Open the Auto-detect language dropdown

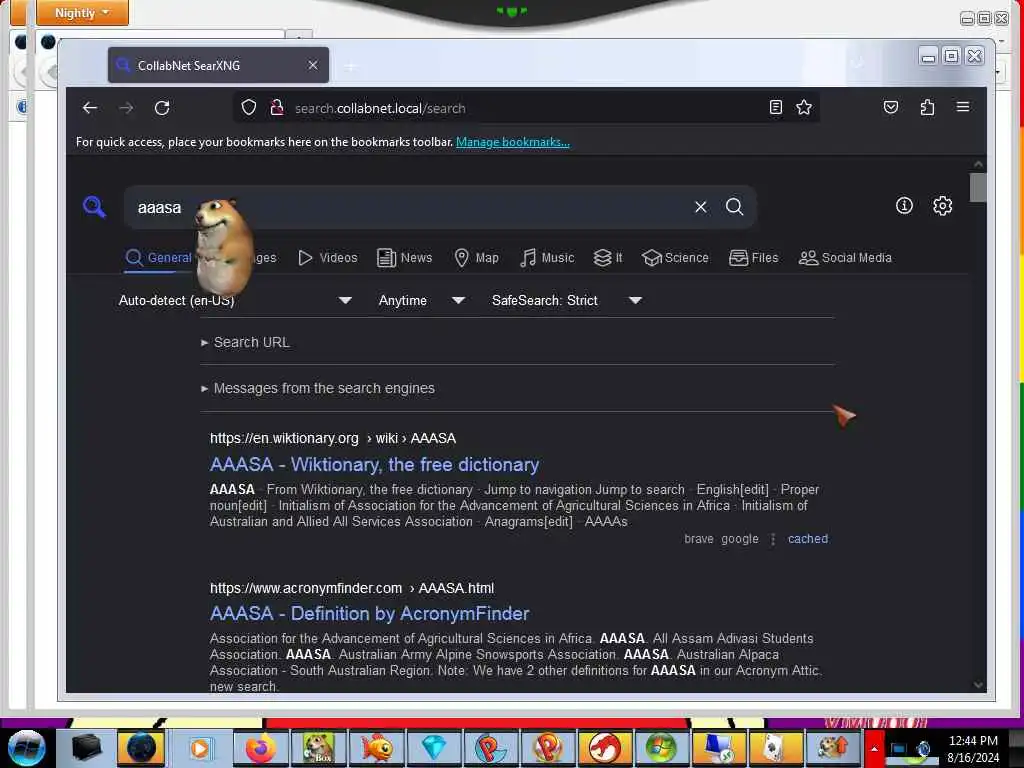point(235,300)
